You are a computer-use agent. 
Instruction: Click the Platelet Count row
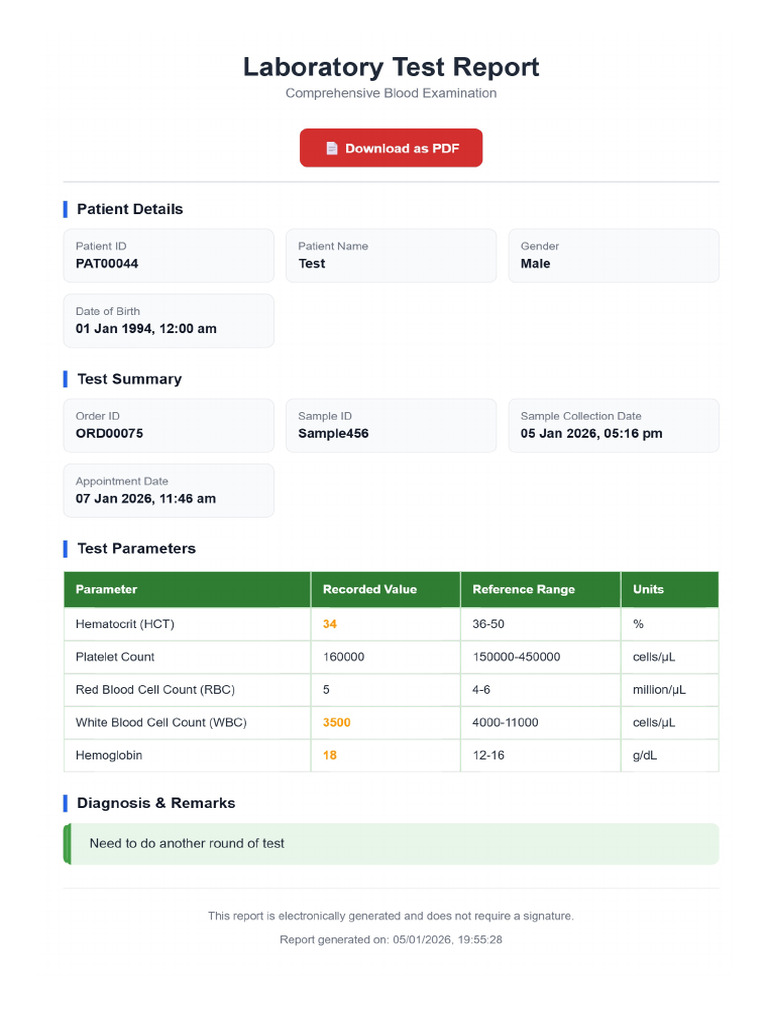(x=391, y=657)
